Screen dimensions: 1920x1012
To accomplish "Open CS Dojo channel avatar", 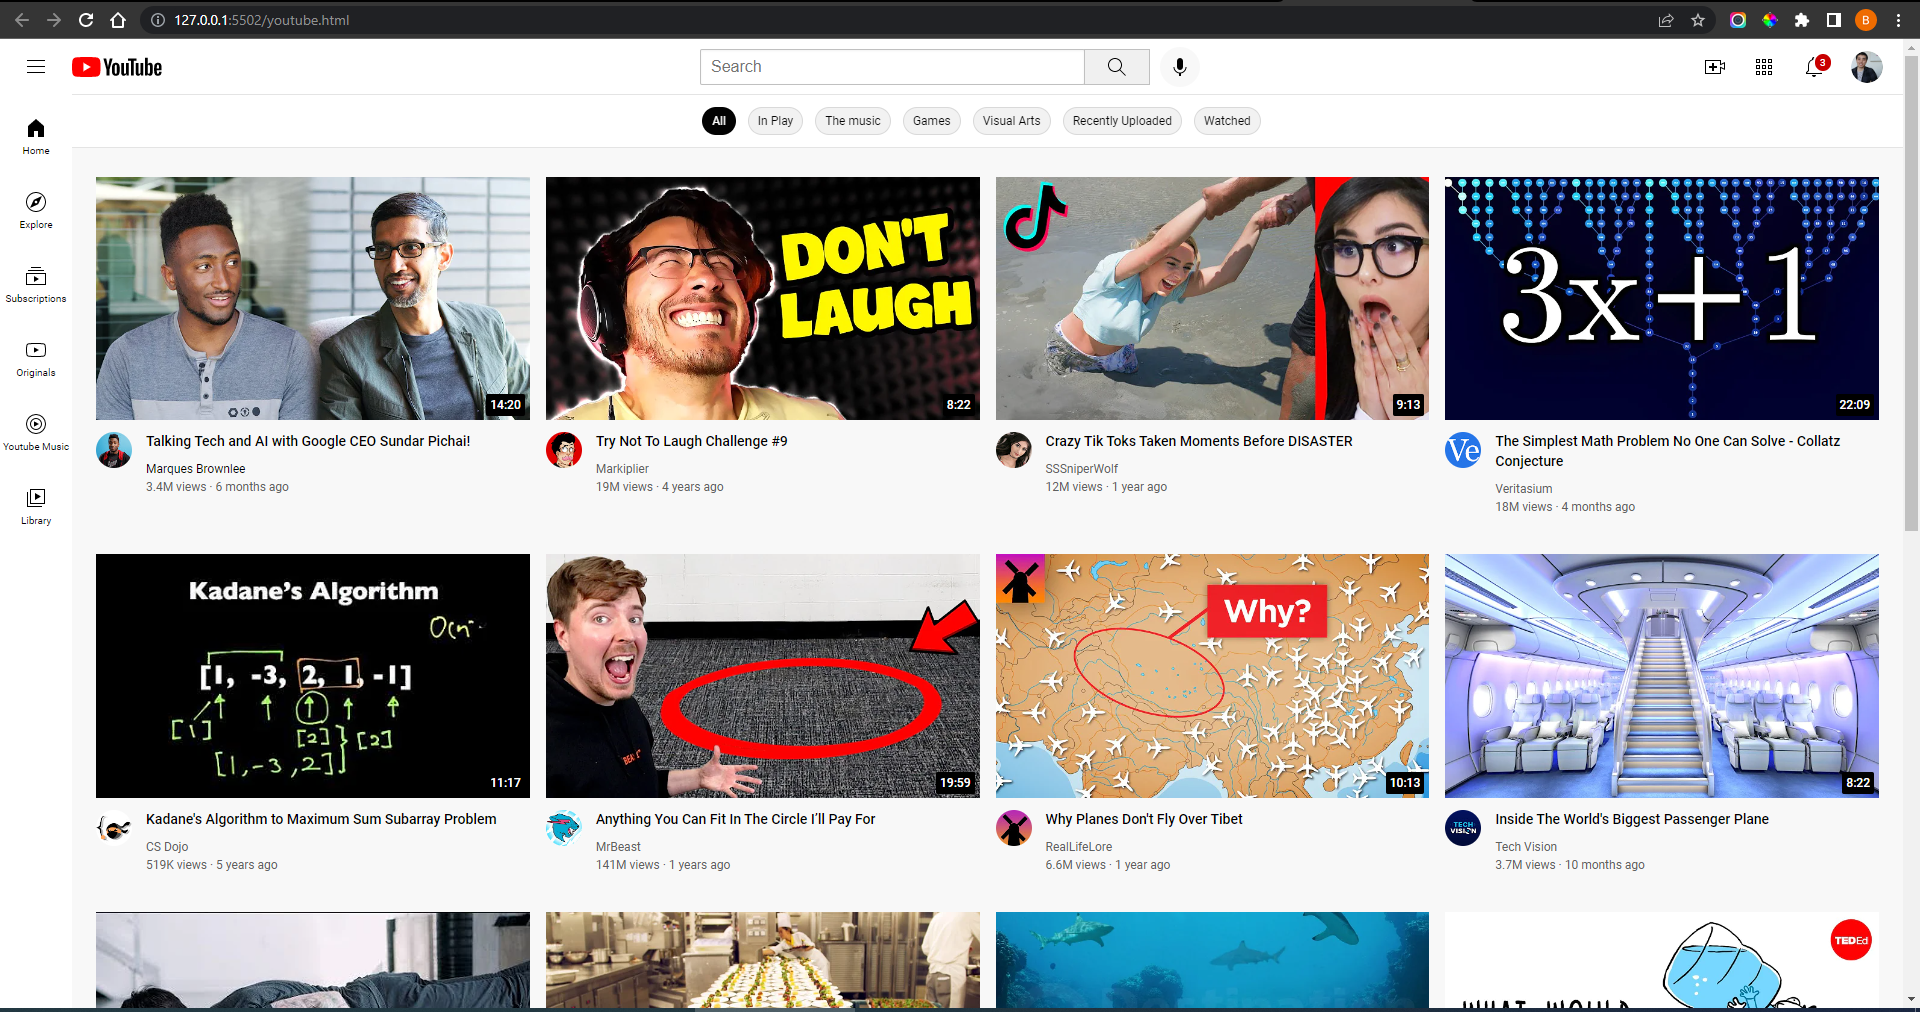I will tap(114, 828).
